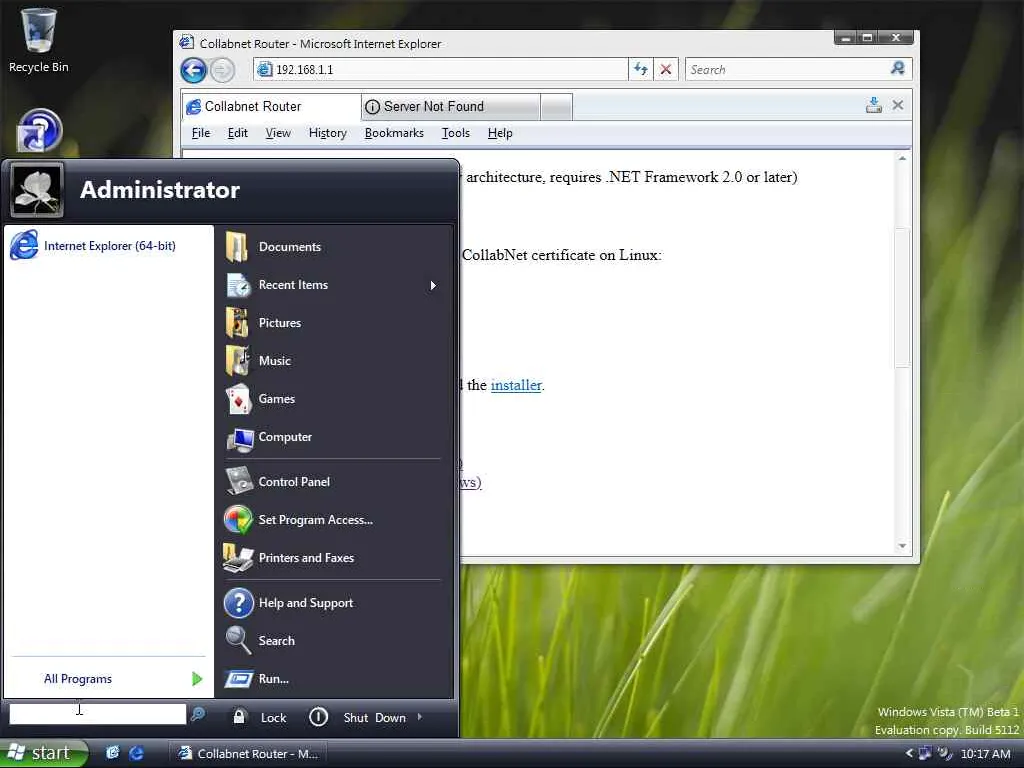This screenshot has width=1024, height=768.
Task: Click the page icon in the address bar
Action: coord(264,69)
